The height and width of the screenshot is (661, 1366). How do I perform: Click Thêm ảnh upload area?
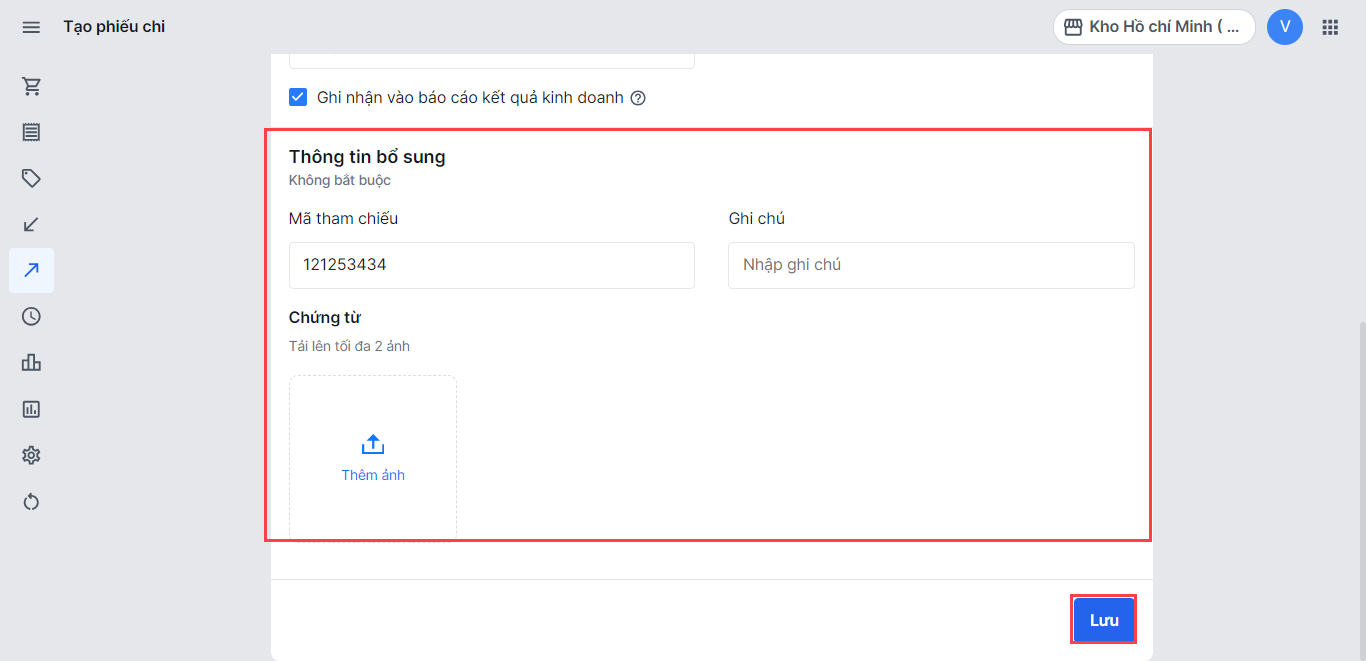click(373, 458)
